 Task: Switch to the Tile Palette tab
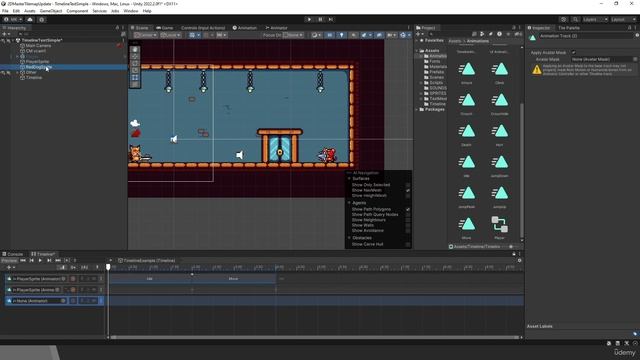pos(569,28)
